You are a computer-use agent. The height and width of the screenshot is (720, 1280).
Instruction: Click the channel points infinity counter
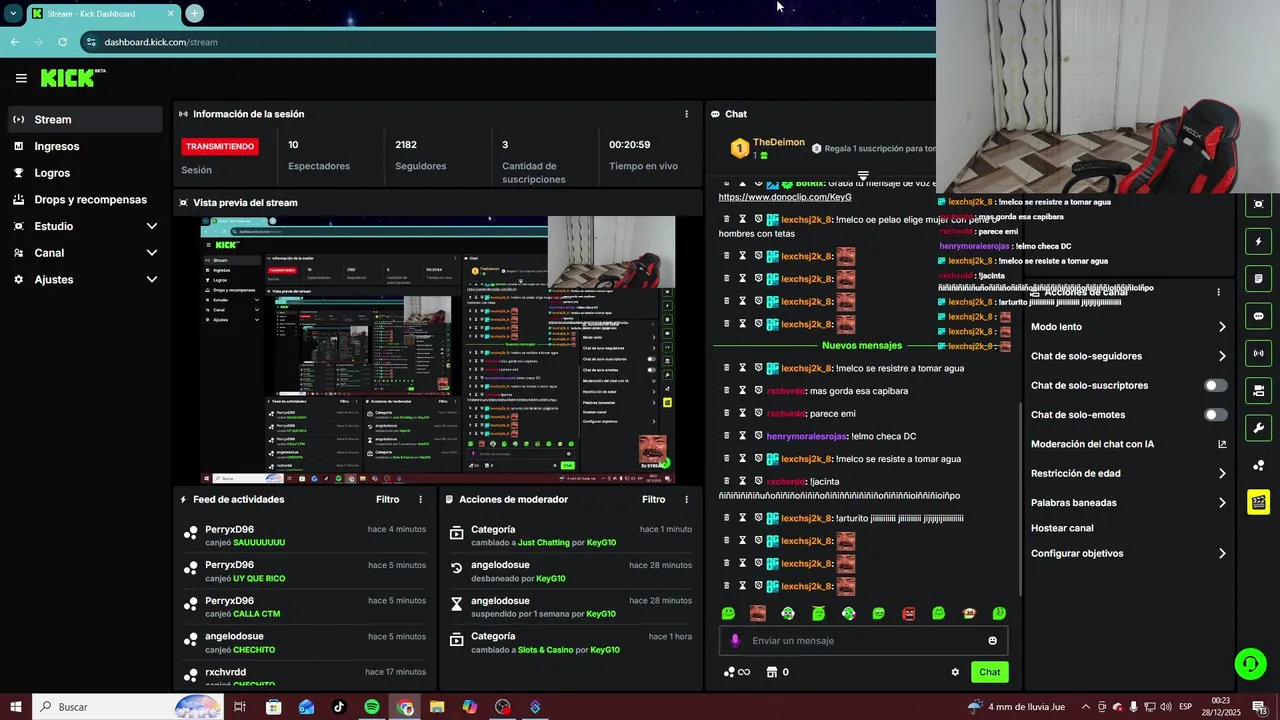(736, 672)
